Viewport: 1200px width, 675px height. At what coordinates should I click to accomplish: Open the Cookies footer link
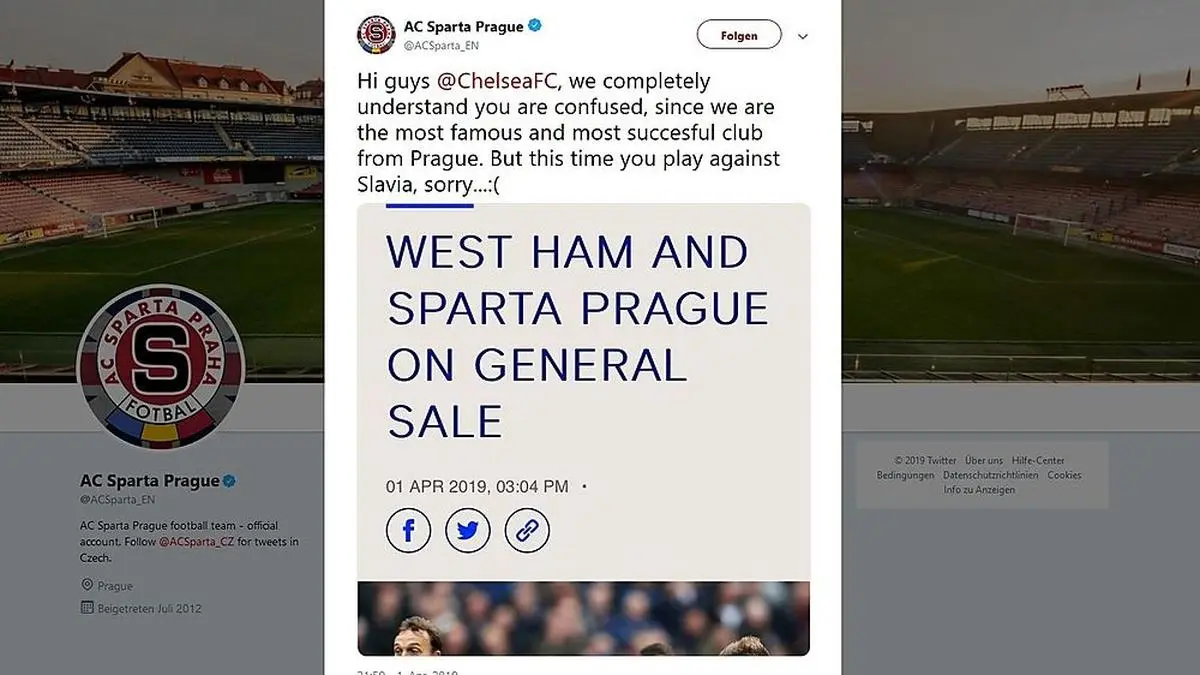pyautogui.click(x=1064, y=475)
